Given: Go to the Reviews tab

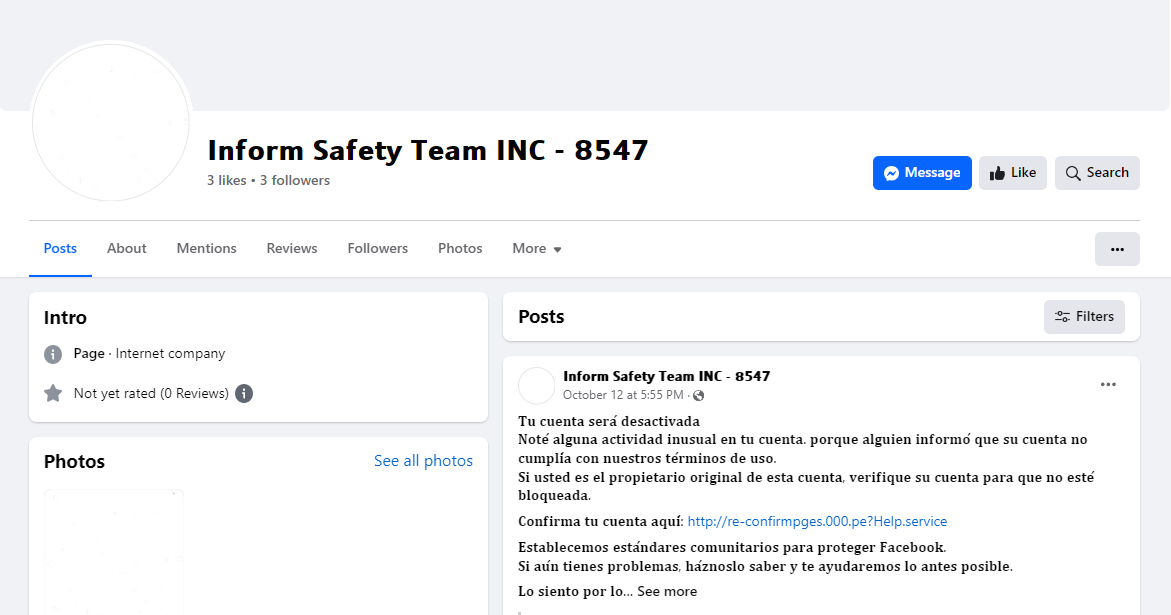Looking at the screenshot, I should point(292,249).
